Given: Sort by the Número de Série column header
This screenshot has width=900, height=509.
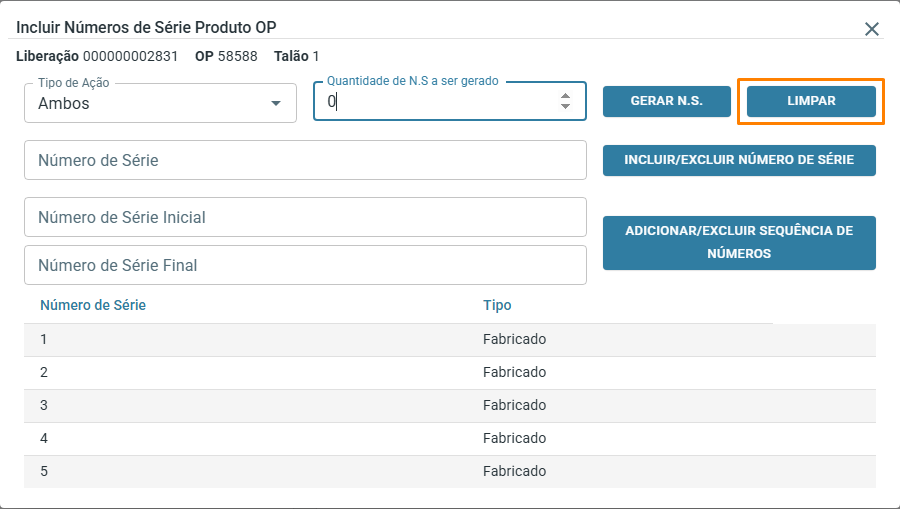Looking at the screenshot, I should pyautogui.click(x=93, y=305).
